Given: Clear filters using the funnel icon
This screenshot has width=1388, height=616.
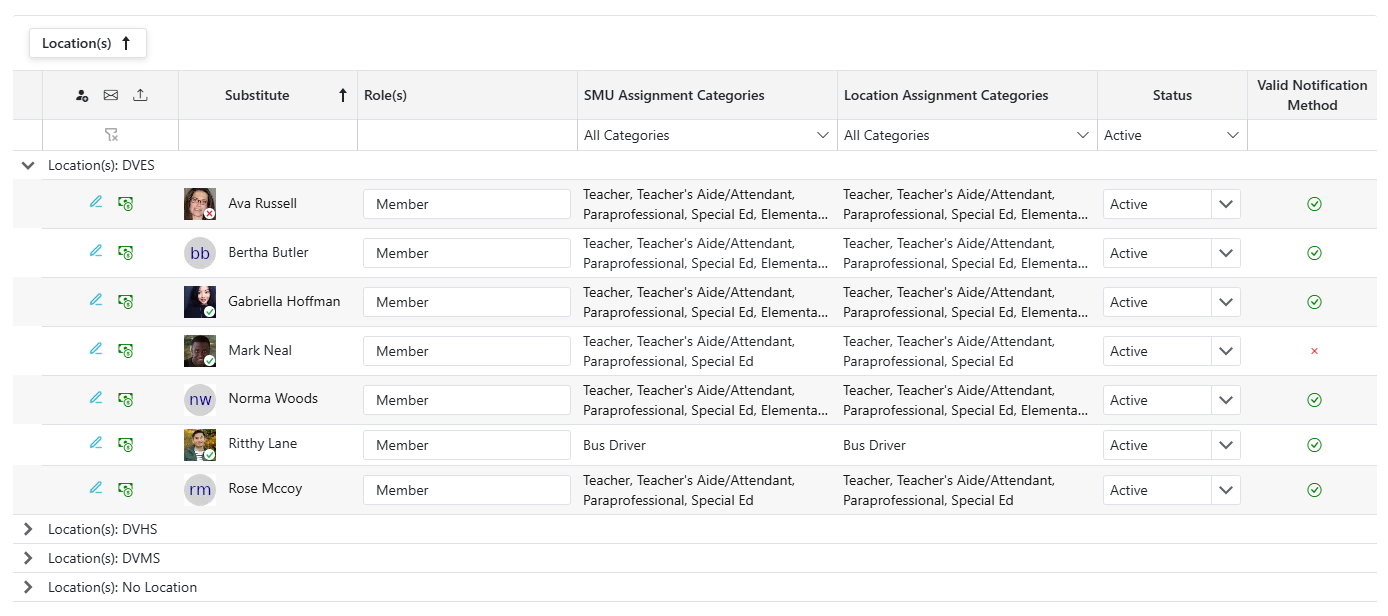Looking at the screenshot, I should (x=111, y=135).
